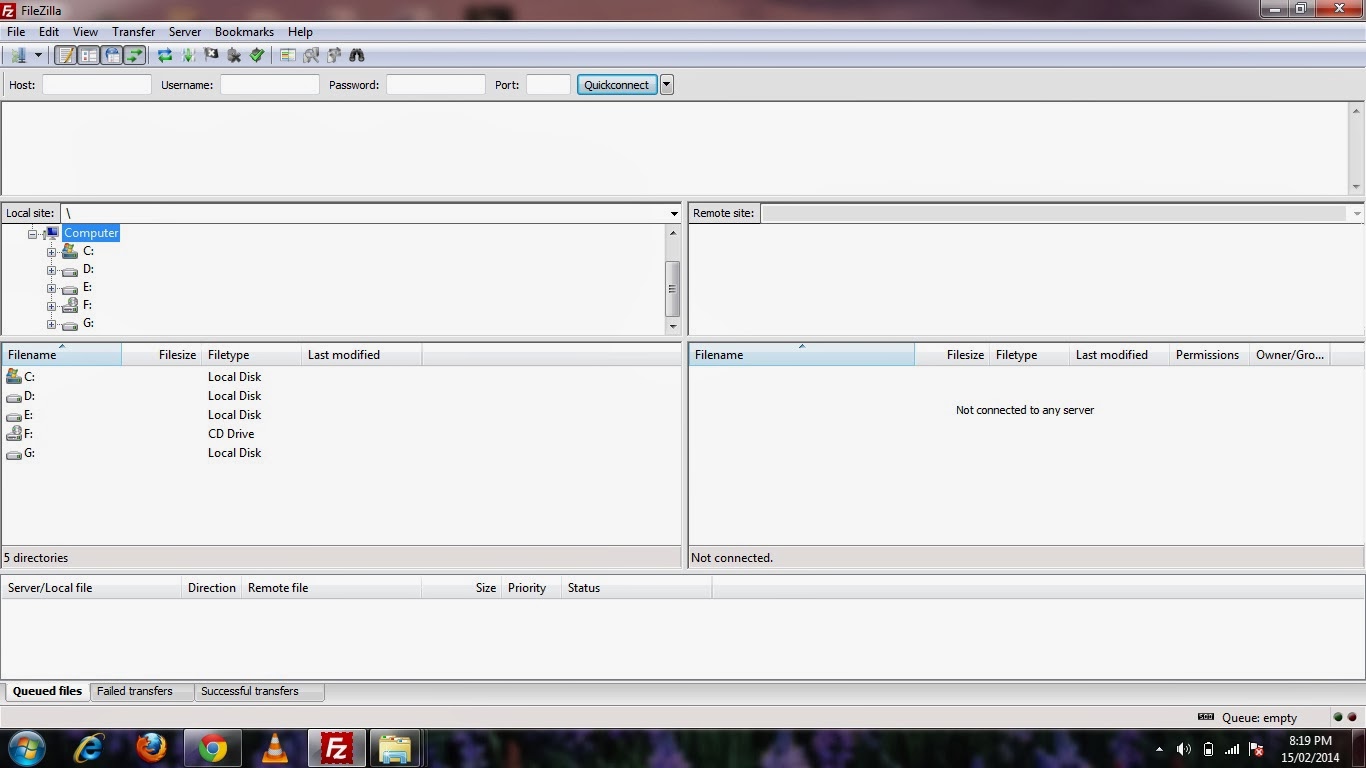
Task: Toggle directory comparison in the toolbar
Action: (x=311, y=56)
